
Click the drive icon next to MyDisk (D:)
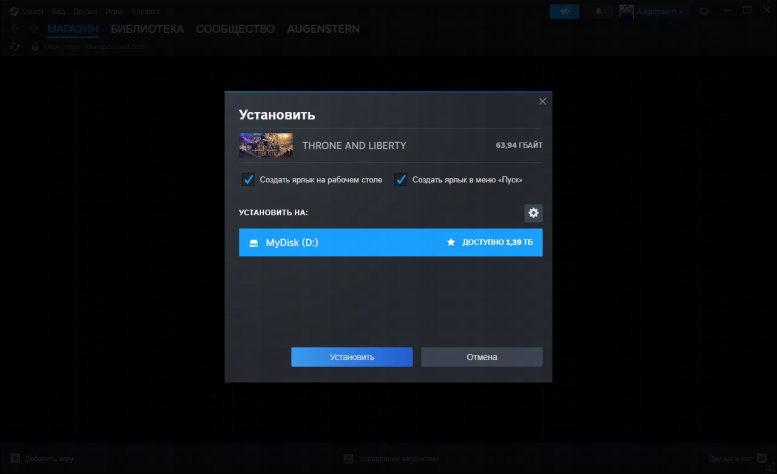point(253,243)
